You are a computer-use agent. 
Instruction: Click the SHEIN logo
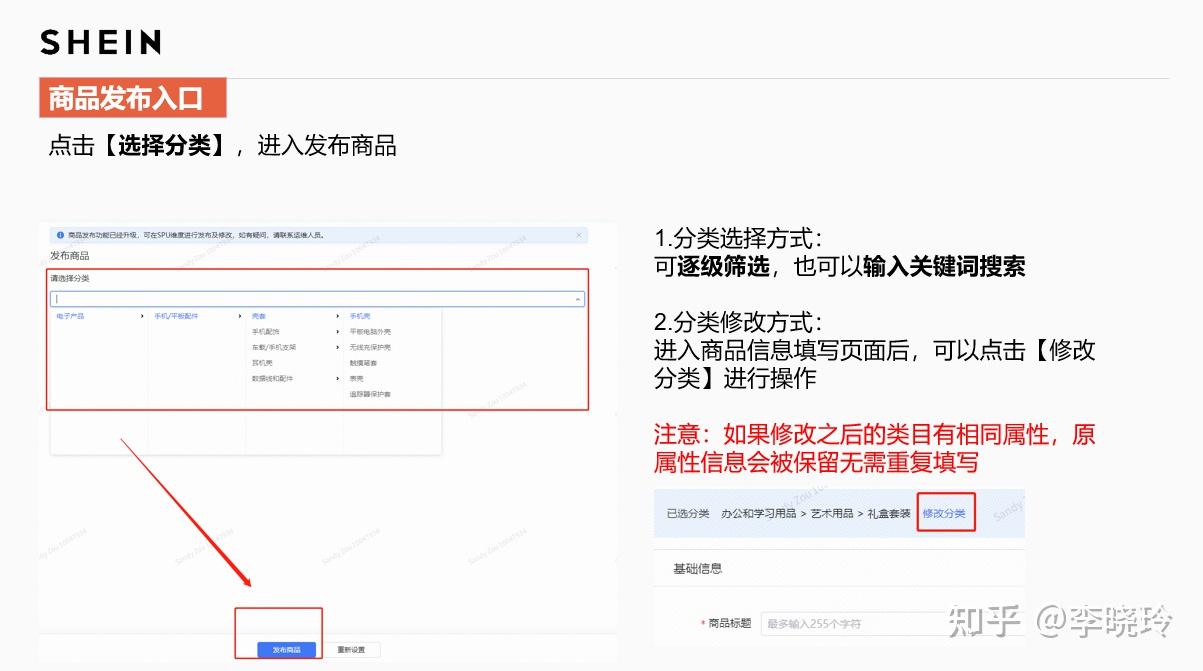(x=100, y=41)
